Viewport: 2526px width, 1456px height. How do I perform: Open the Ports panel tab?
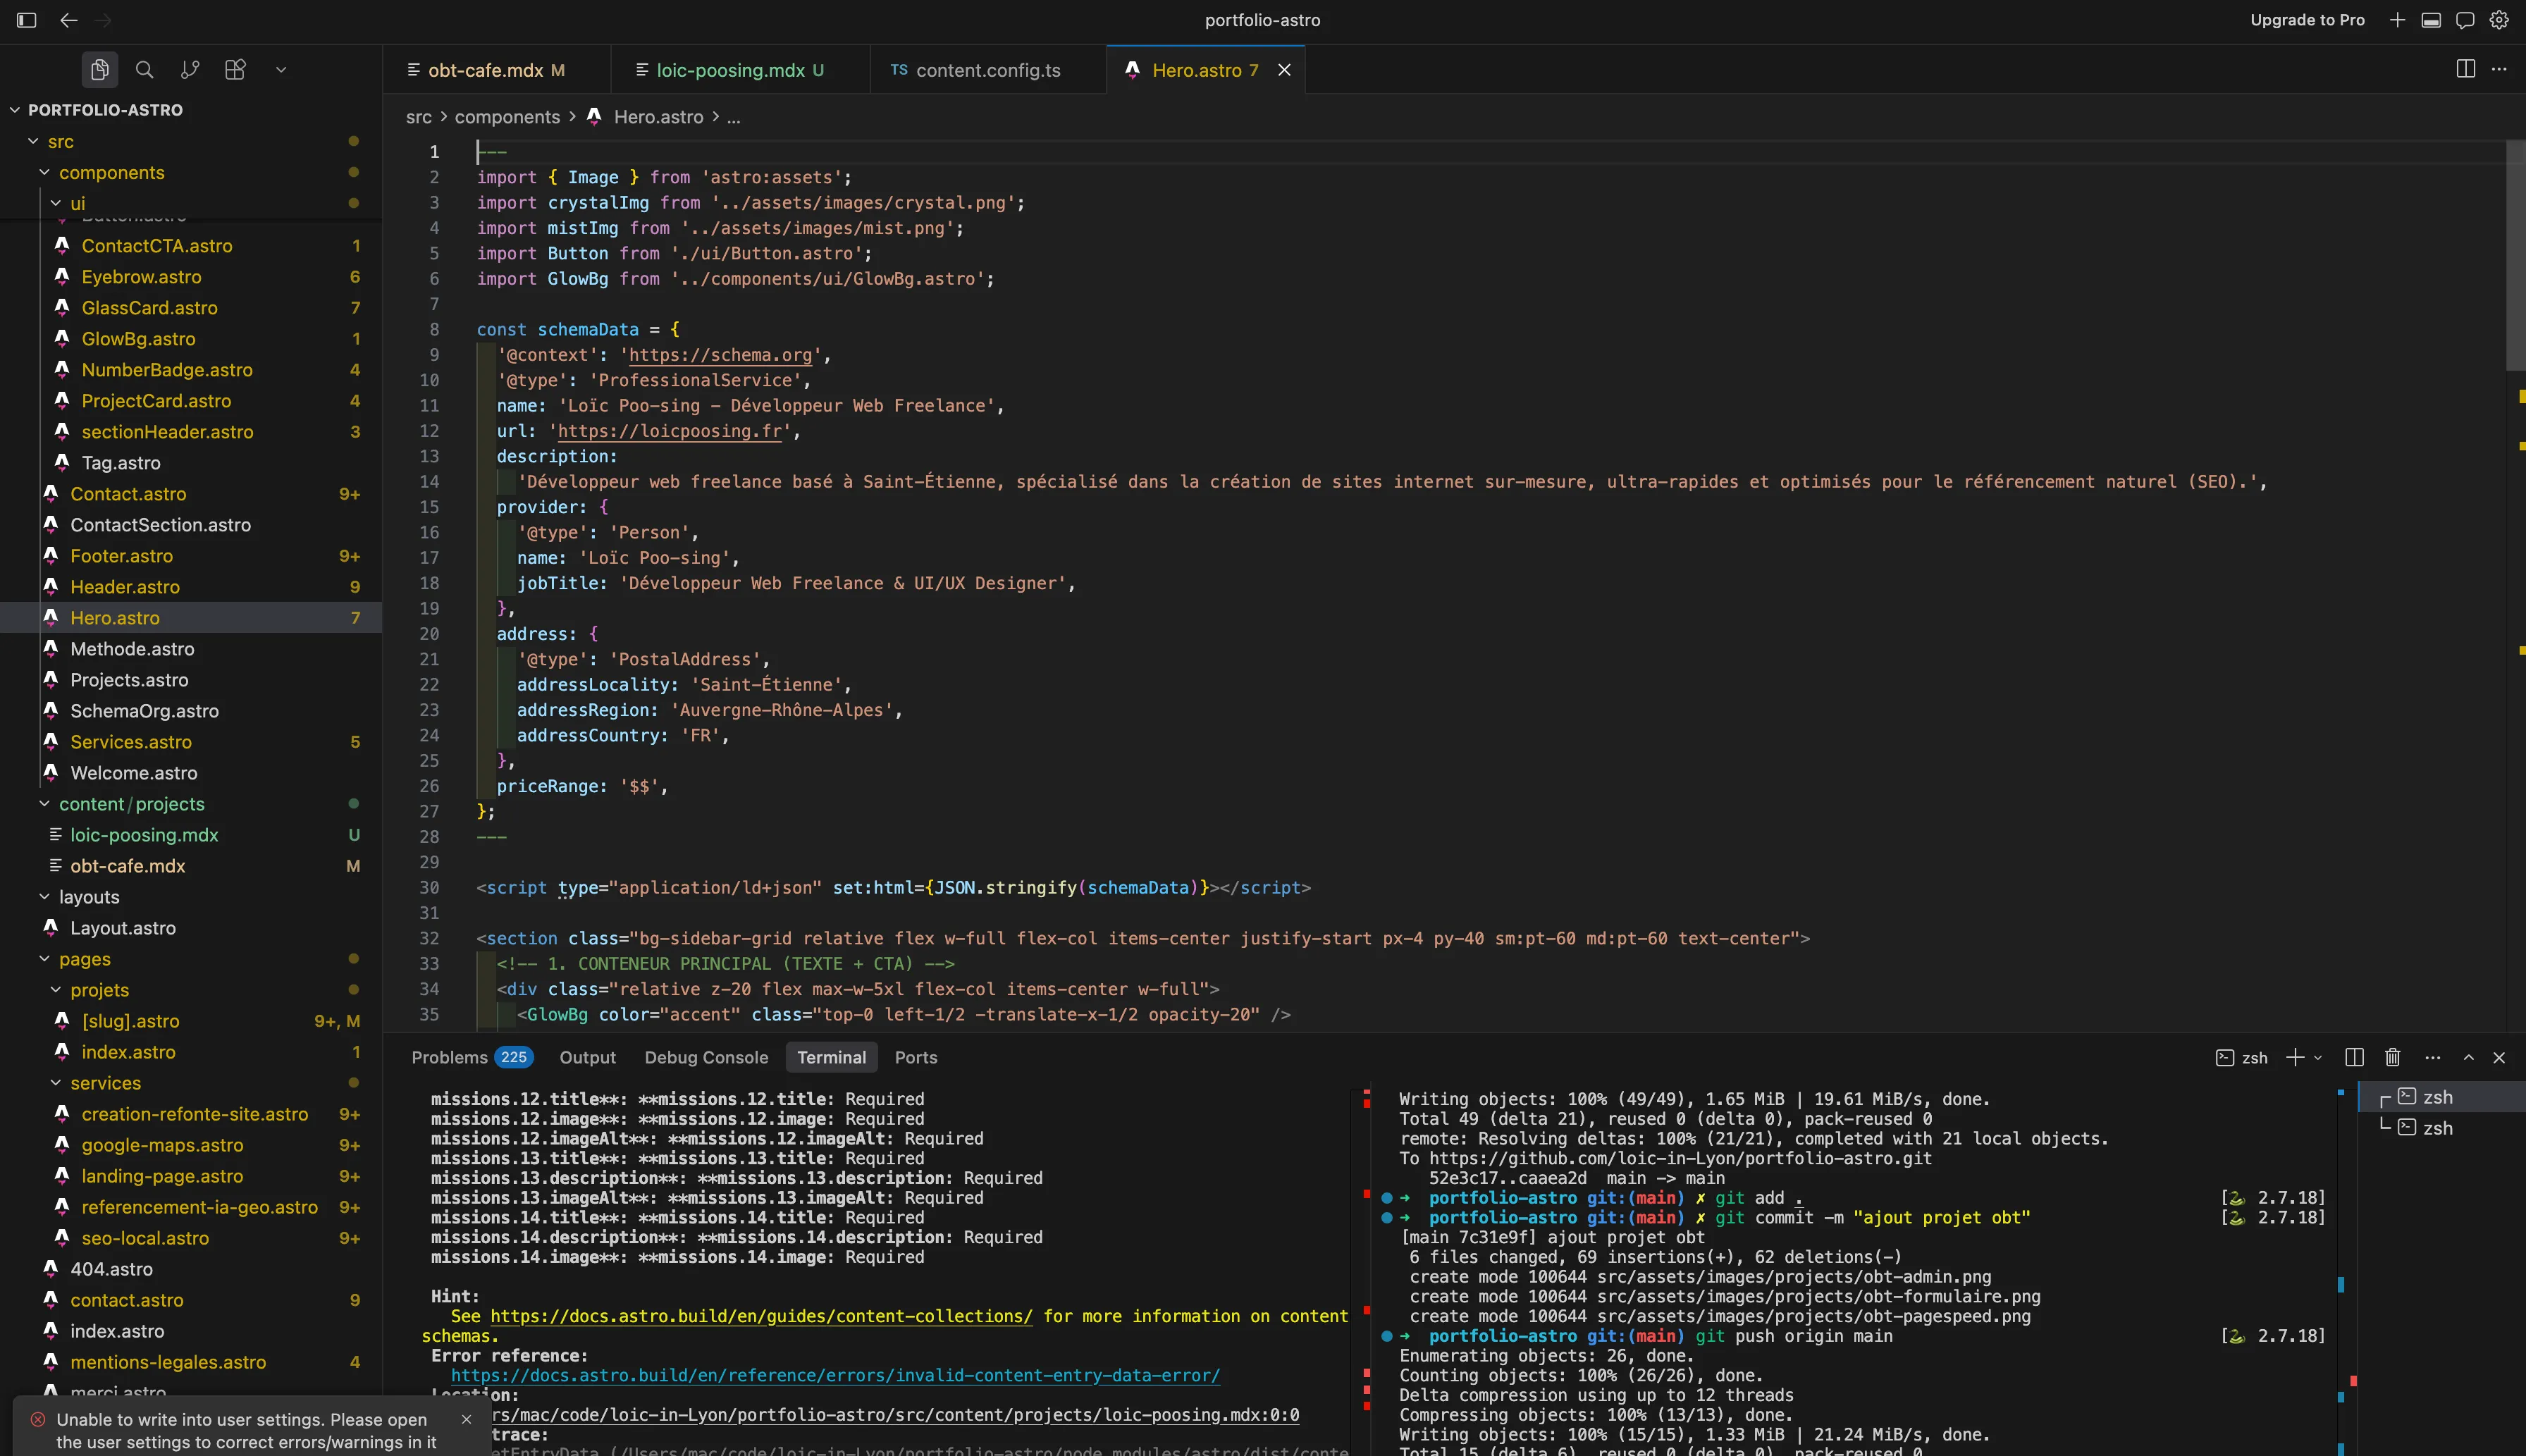[x=916, y=1057]
